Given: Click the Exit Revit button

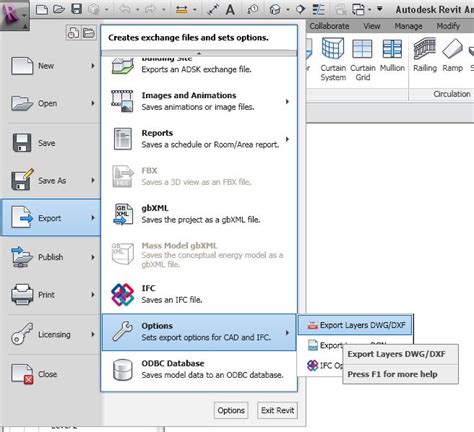Looking at the screenshot, I should (277, 410).
